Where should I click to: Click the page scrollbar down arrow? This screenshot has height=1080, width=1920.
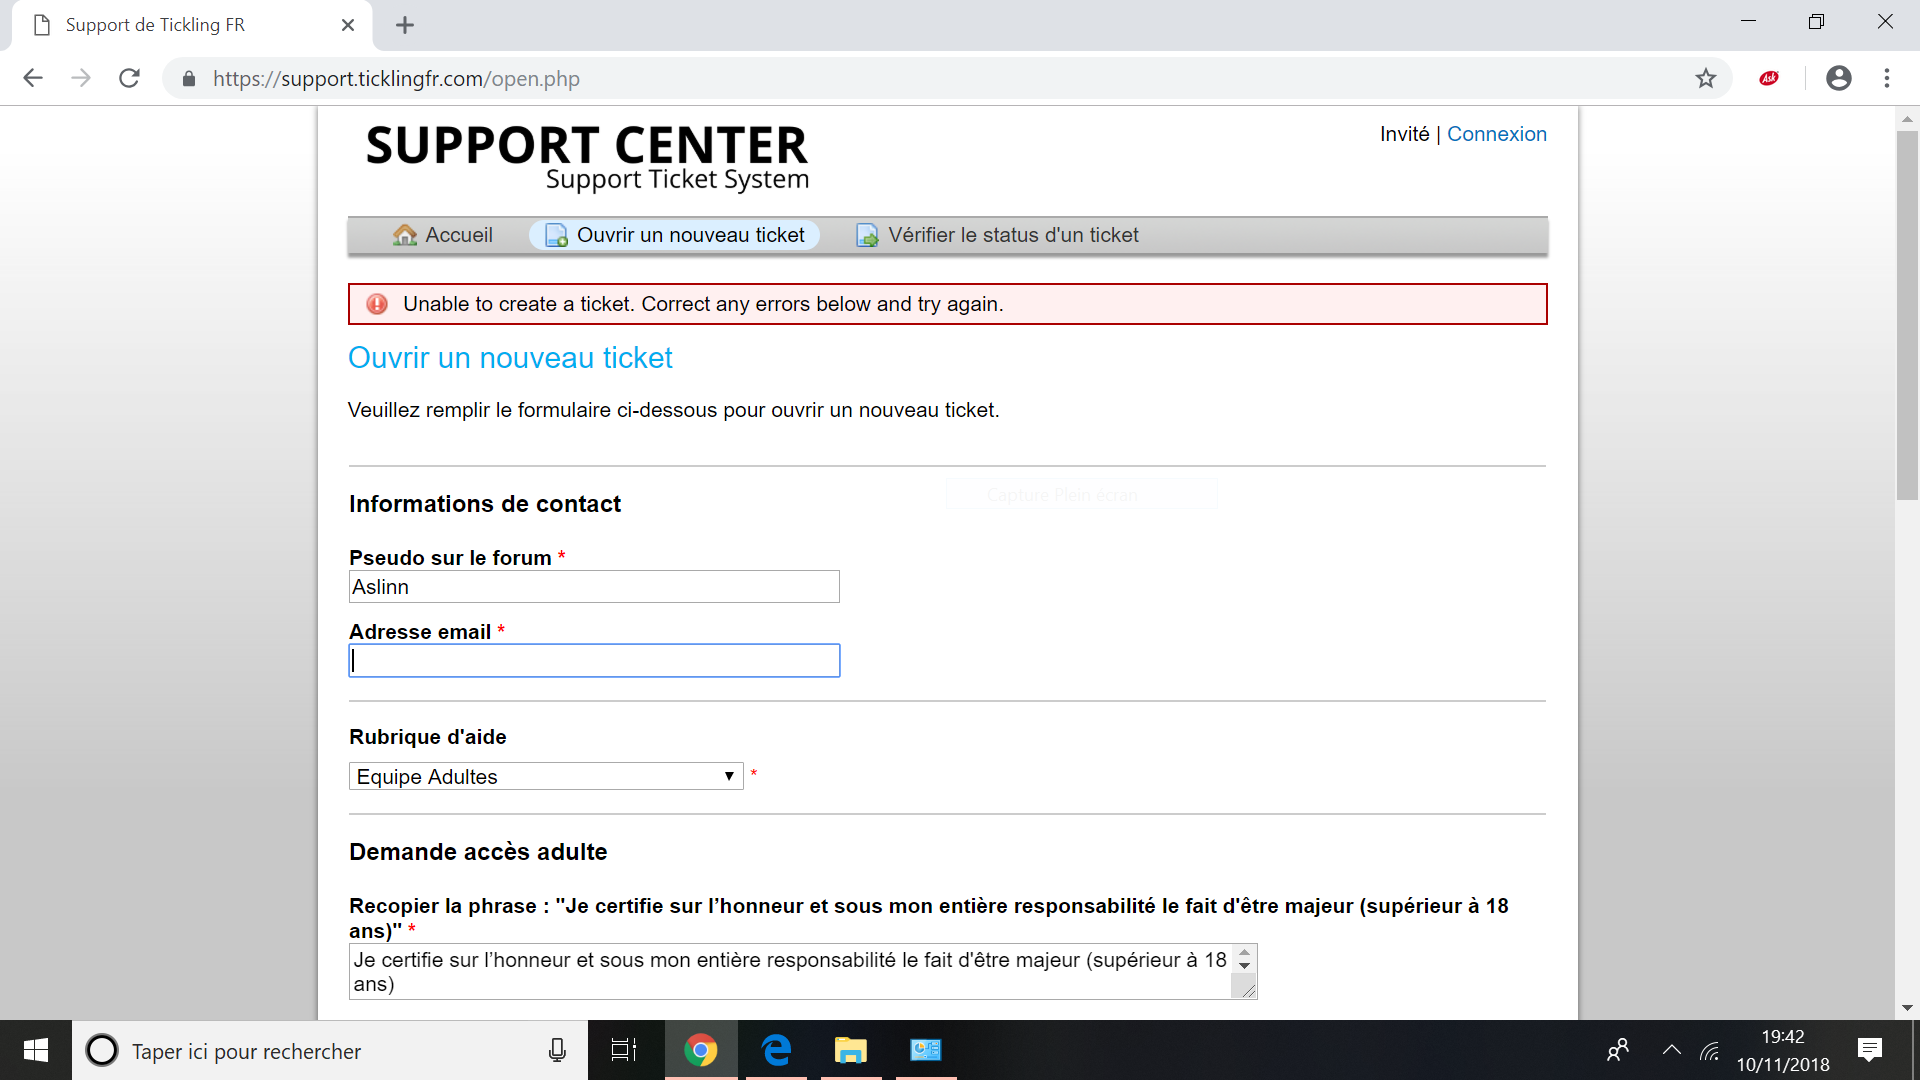click(x=1907, y=1008)
